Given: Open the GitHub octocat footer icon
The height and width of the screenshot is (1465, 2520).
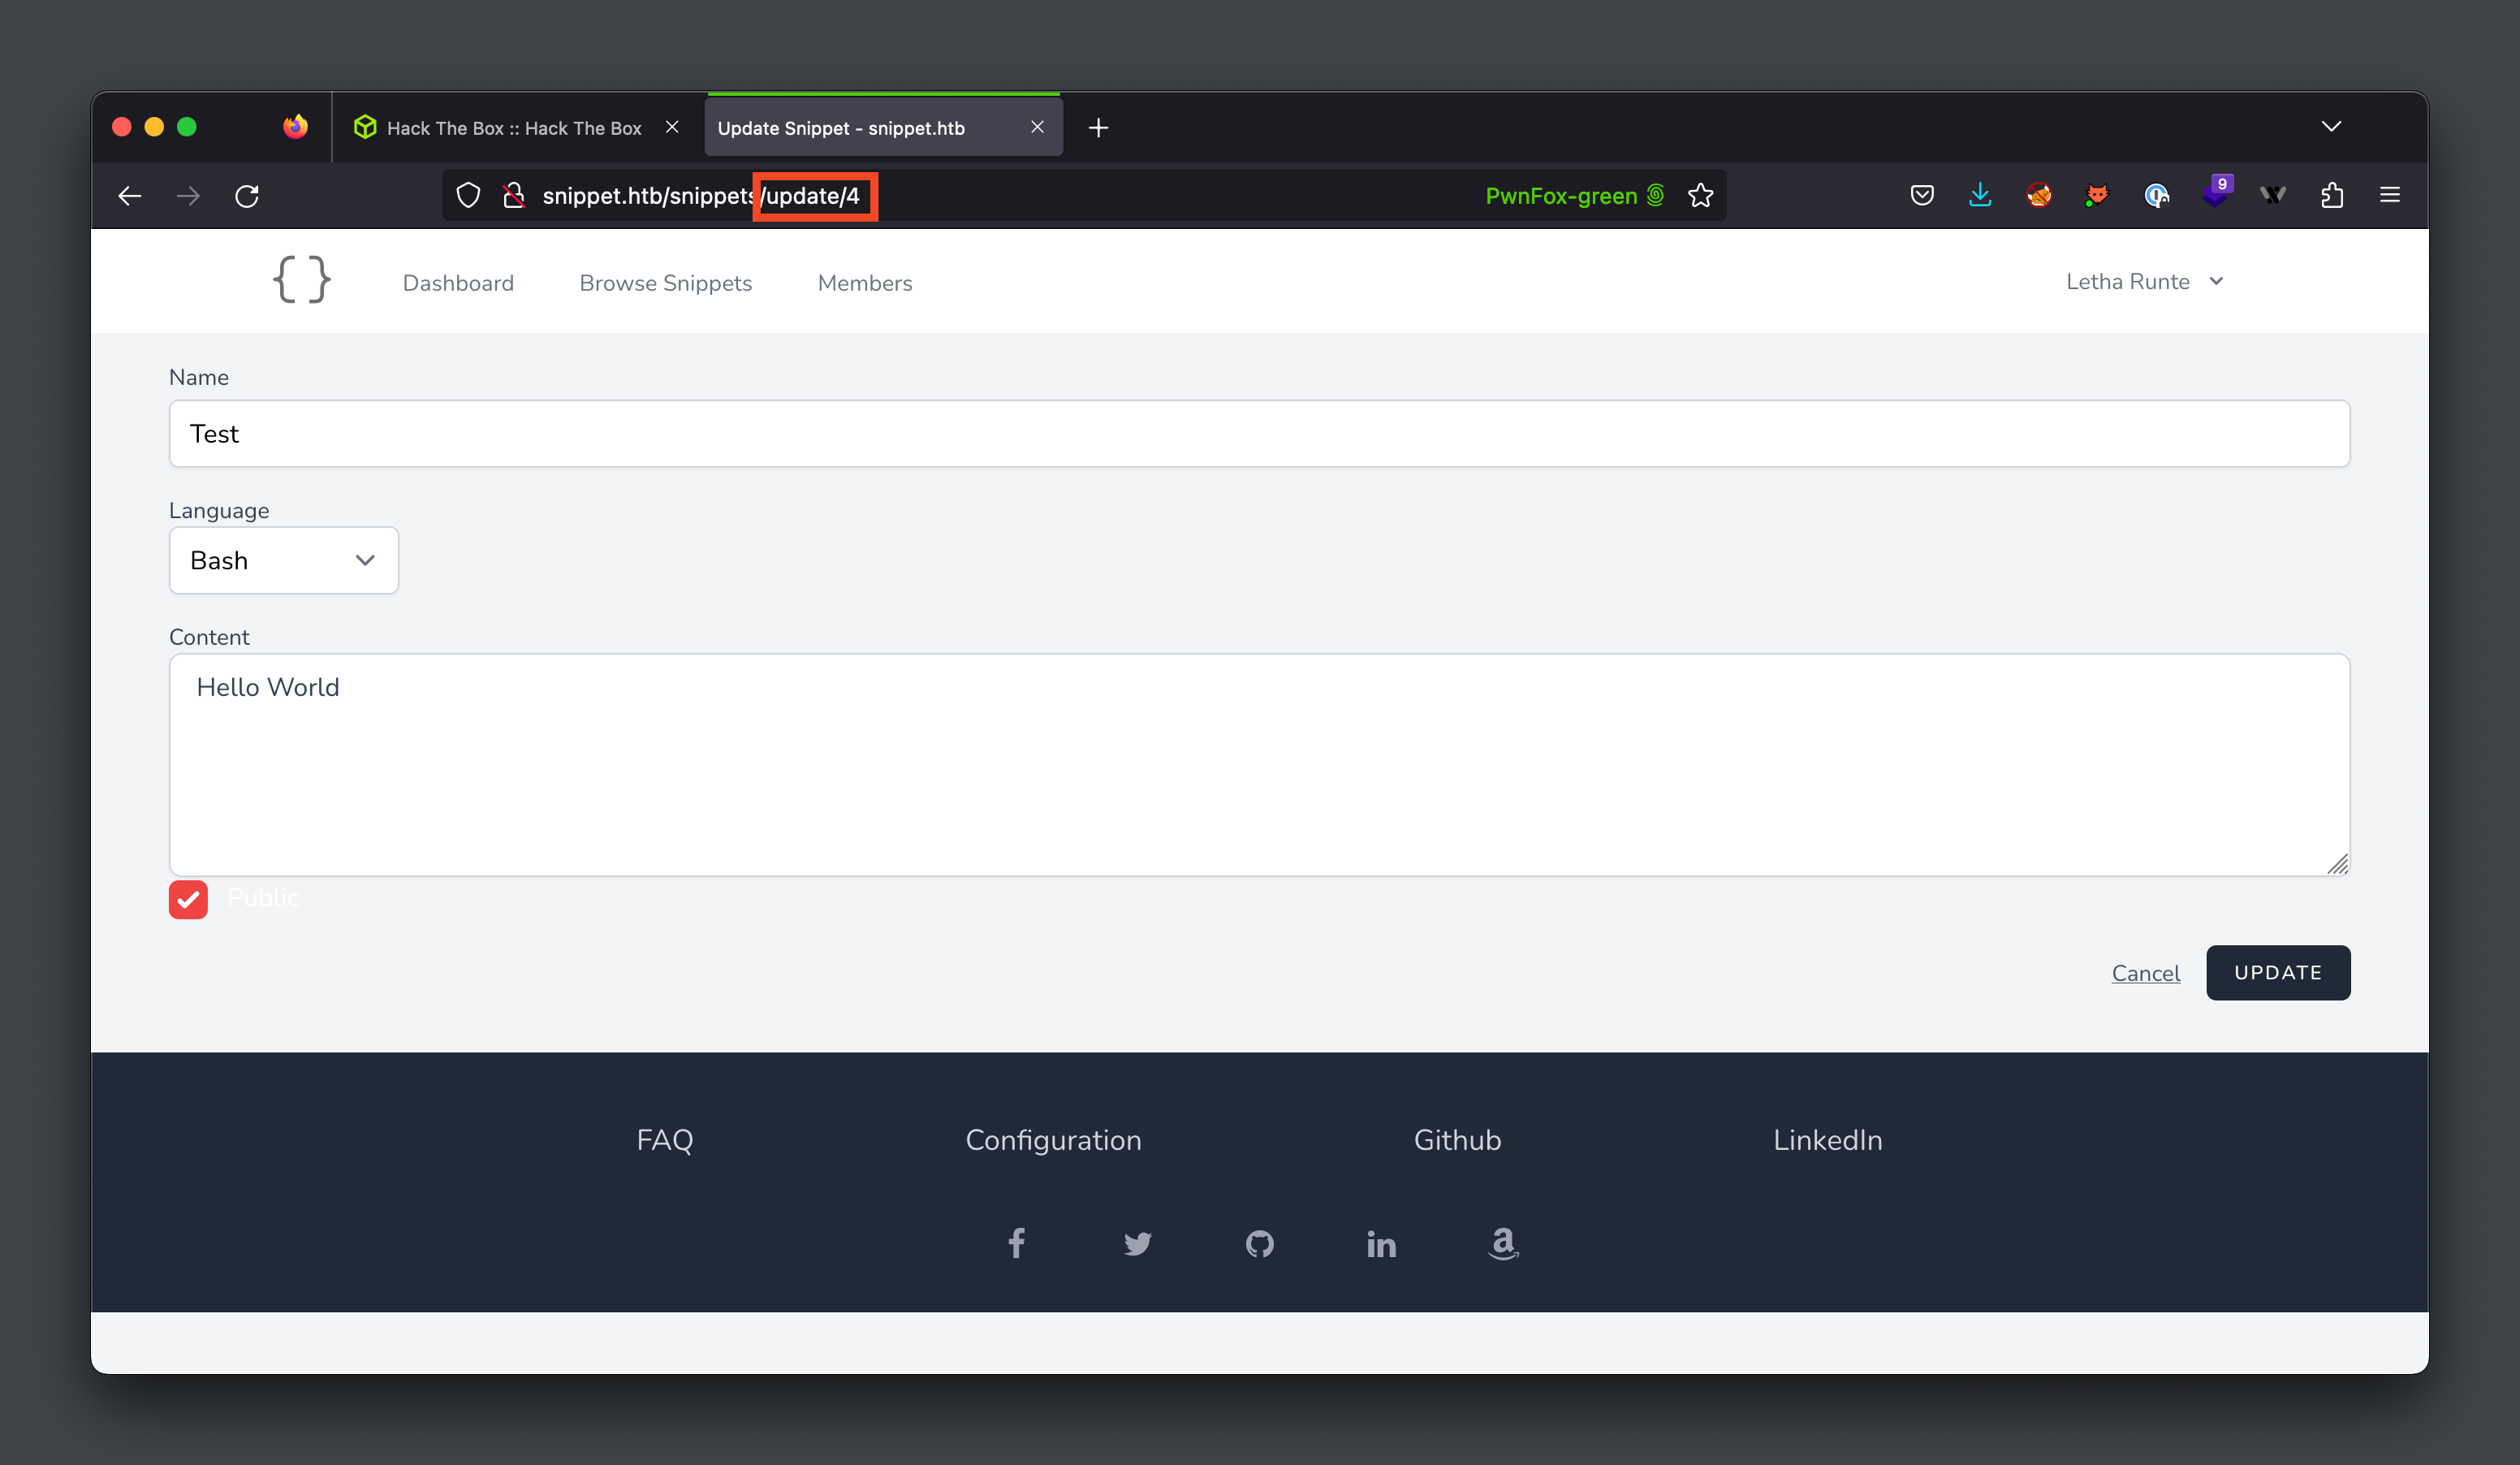Looking at the screenshot, I should click(1260, 1244).
